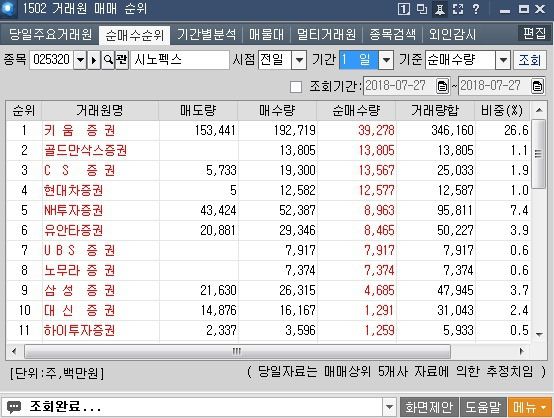Expand the 시점 전일 dropdown
The width and height of the screenshot is (554, 418).
pos(299,60)
